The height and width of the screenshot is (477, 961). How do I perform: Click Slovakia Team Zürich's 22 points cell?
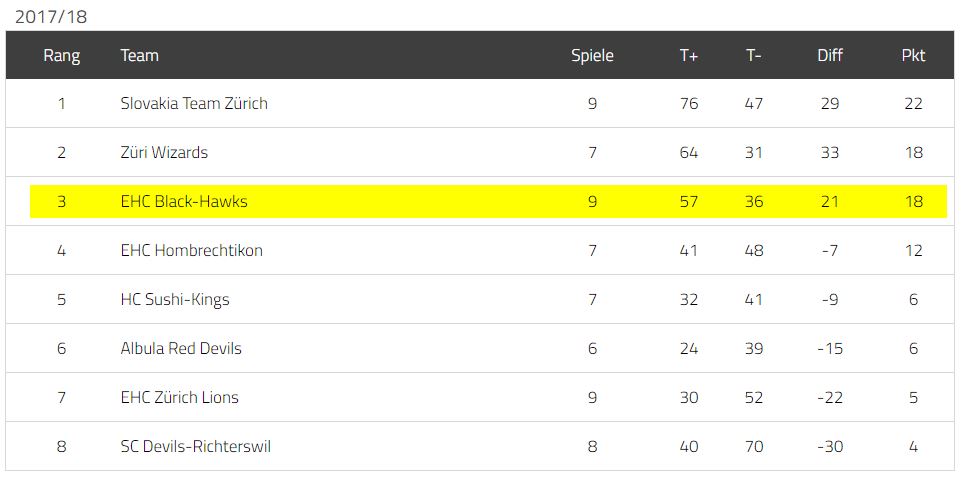pyautogui.click(x=913, y=103)
